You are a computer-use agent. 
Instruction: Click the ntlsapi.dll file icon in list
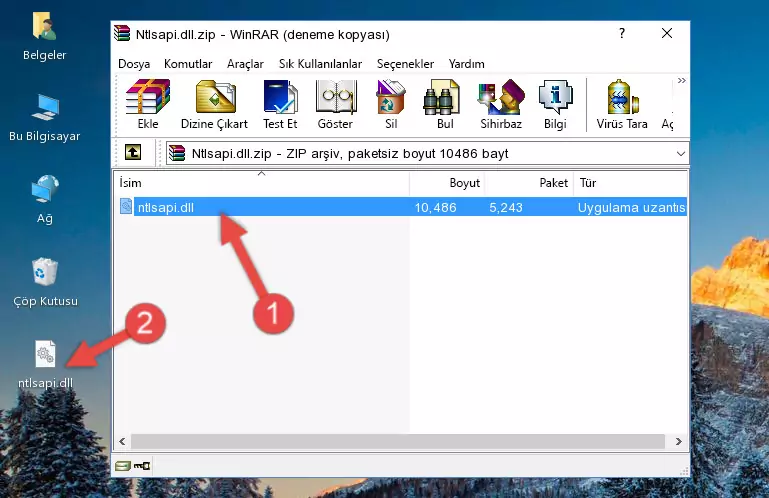[x=126, y=207]
